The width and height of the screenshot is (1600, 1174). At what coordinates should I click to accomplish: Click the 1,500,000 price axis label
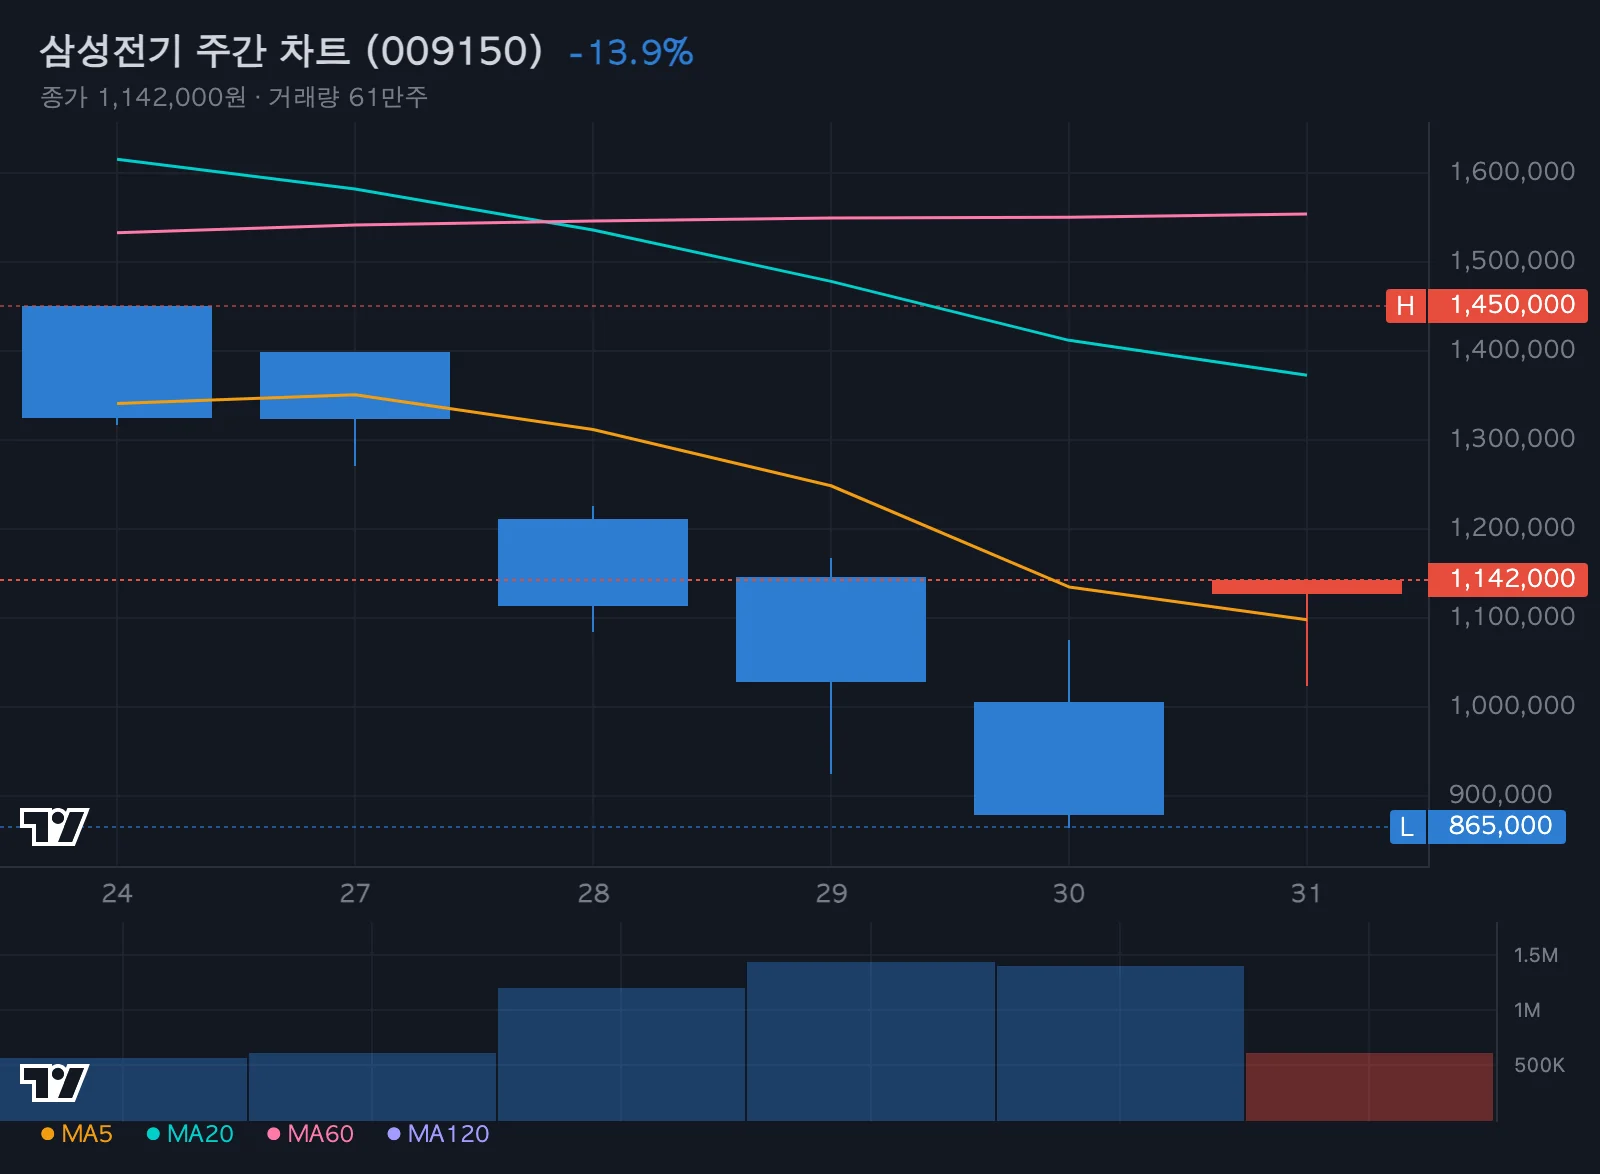pyautogui.click(x=1512, y=261)
